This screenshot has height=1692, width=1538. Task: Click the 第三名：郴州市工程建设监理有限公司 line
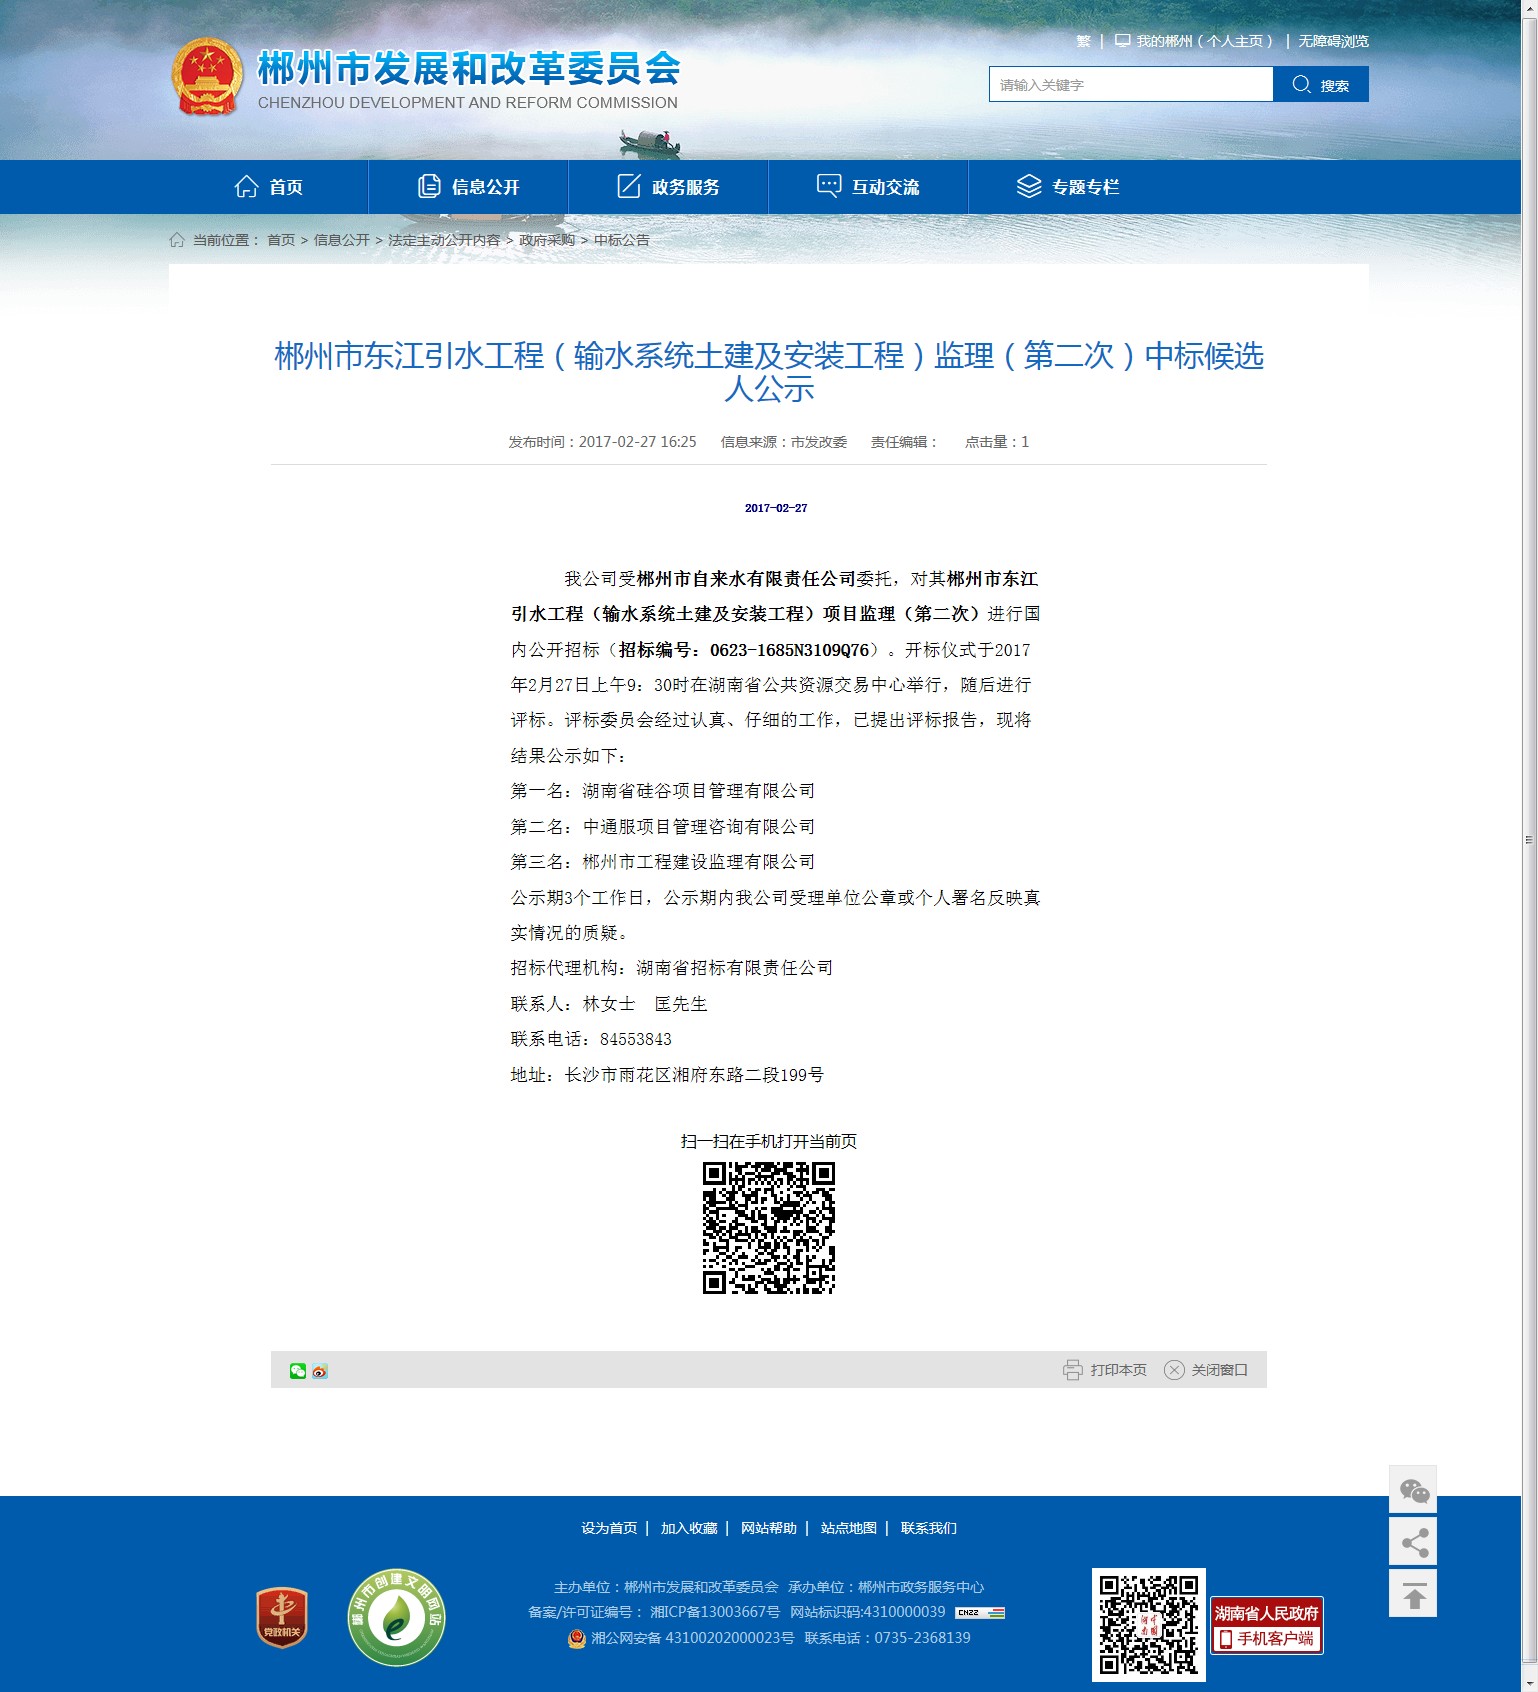coord(663,862)
